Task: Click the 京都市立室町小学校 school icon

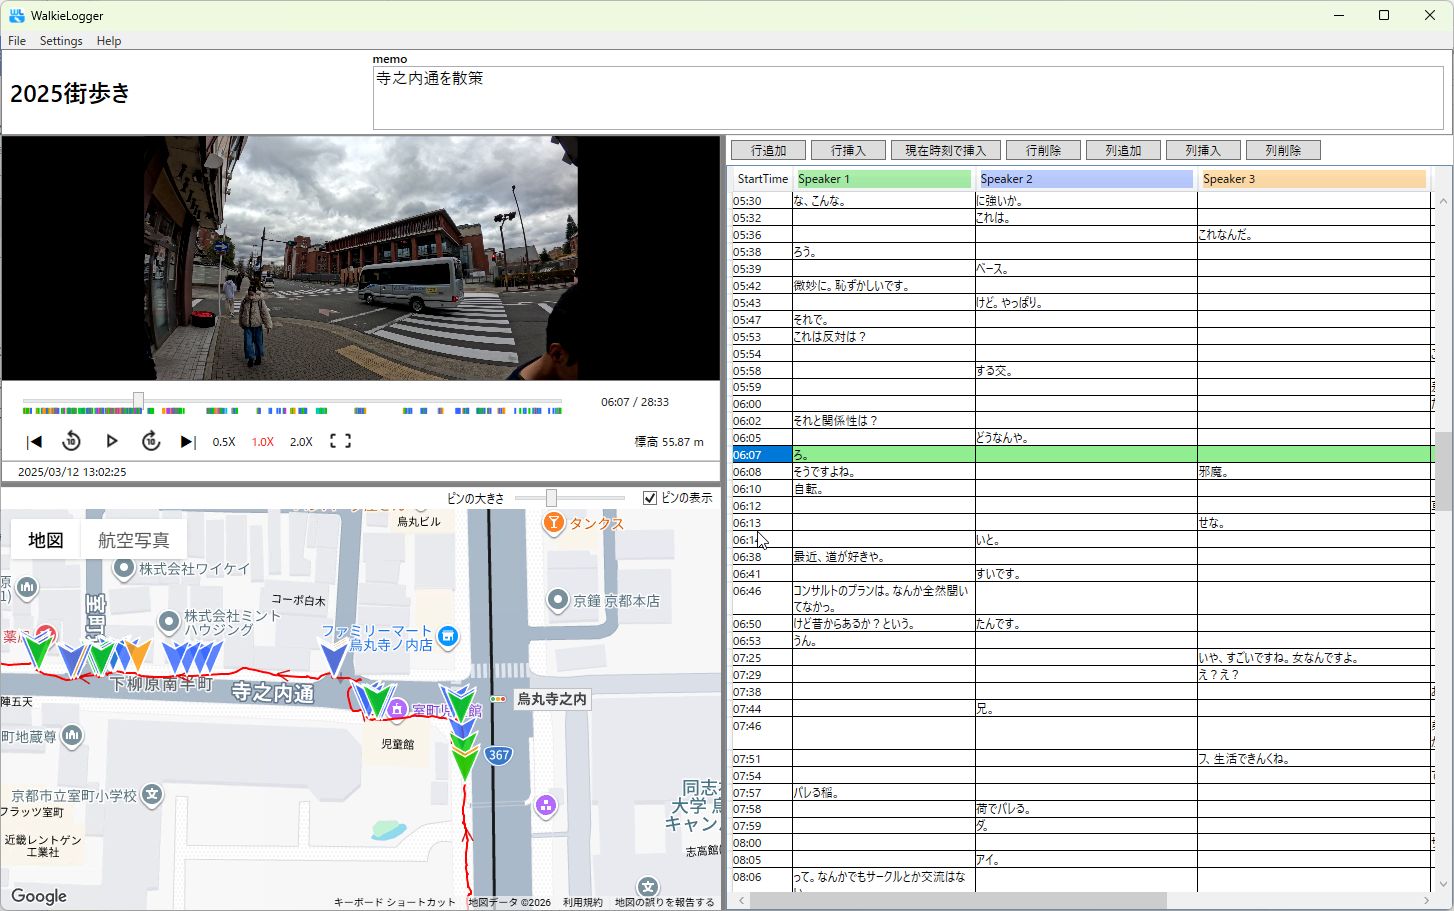Action: [x=151, y=795]
